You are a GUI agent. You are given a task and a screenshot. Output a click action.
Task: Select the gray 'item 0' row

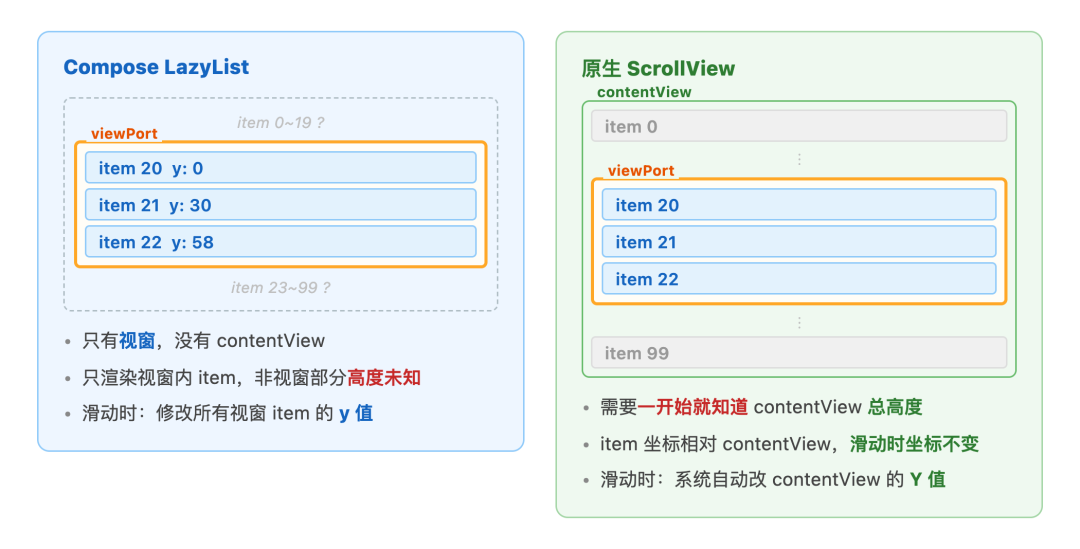tap(799, 126)
